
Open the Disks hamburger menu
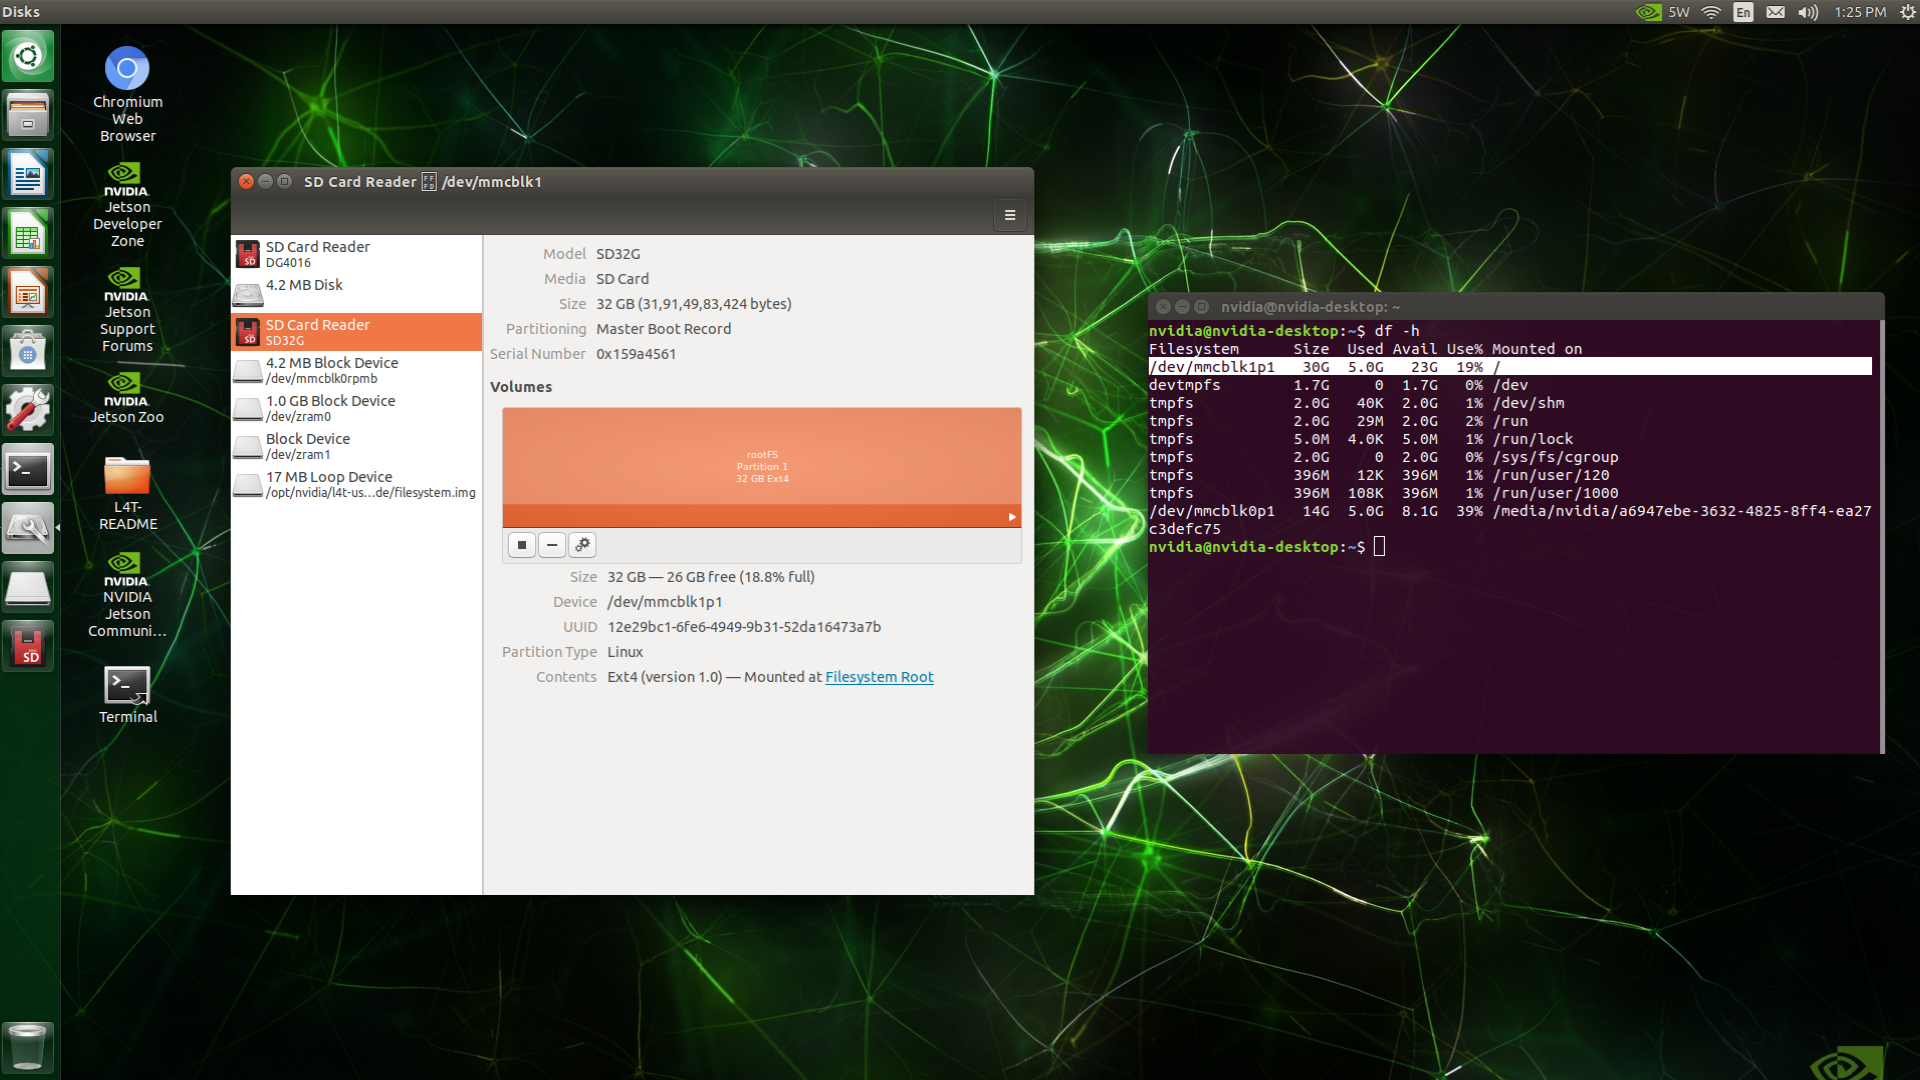(1010, 215)
